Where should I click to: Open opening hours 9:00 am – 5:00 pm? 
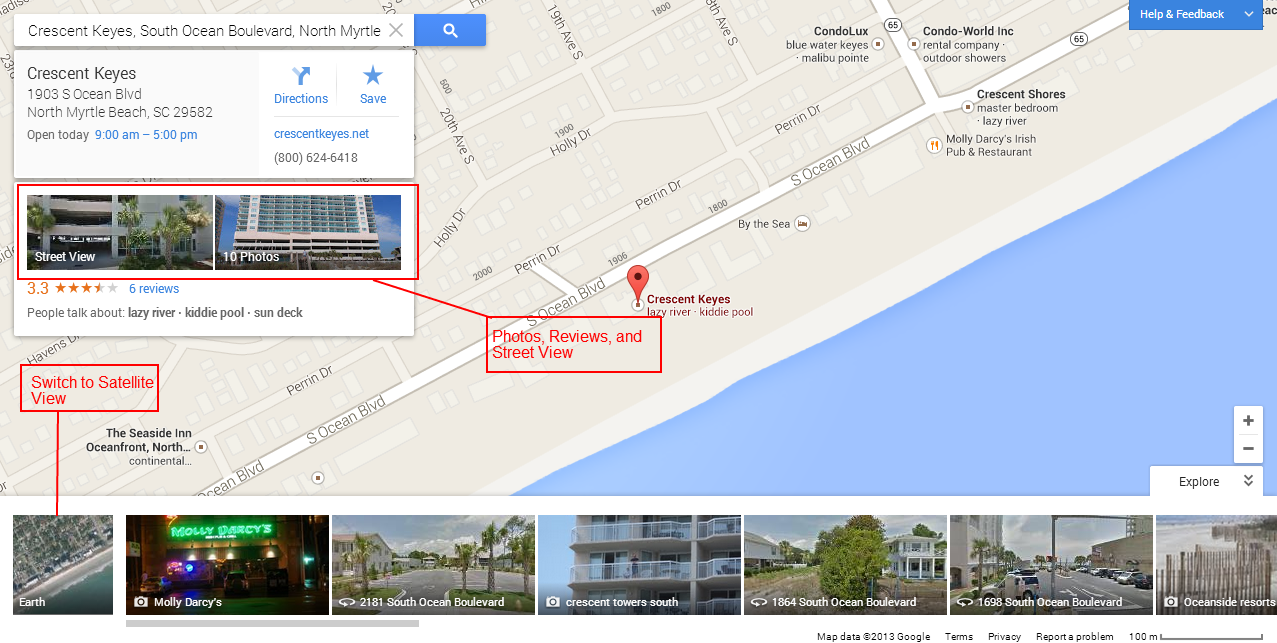click(x=146, y=135)
